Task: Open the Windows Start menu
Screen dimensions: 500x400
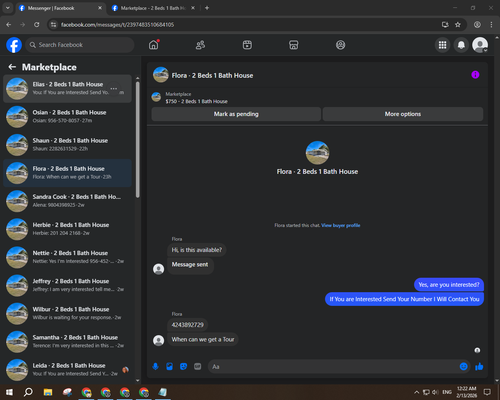Action: click(x=9, y=392)
